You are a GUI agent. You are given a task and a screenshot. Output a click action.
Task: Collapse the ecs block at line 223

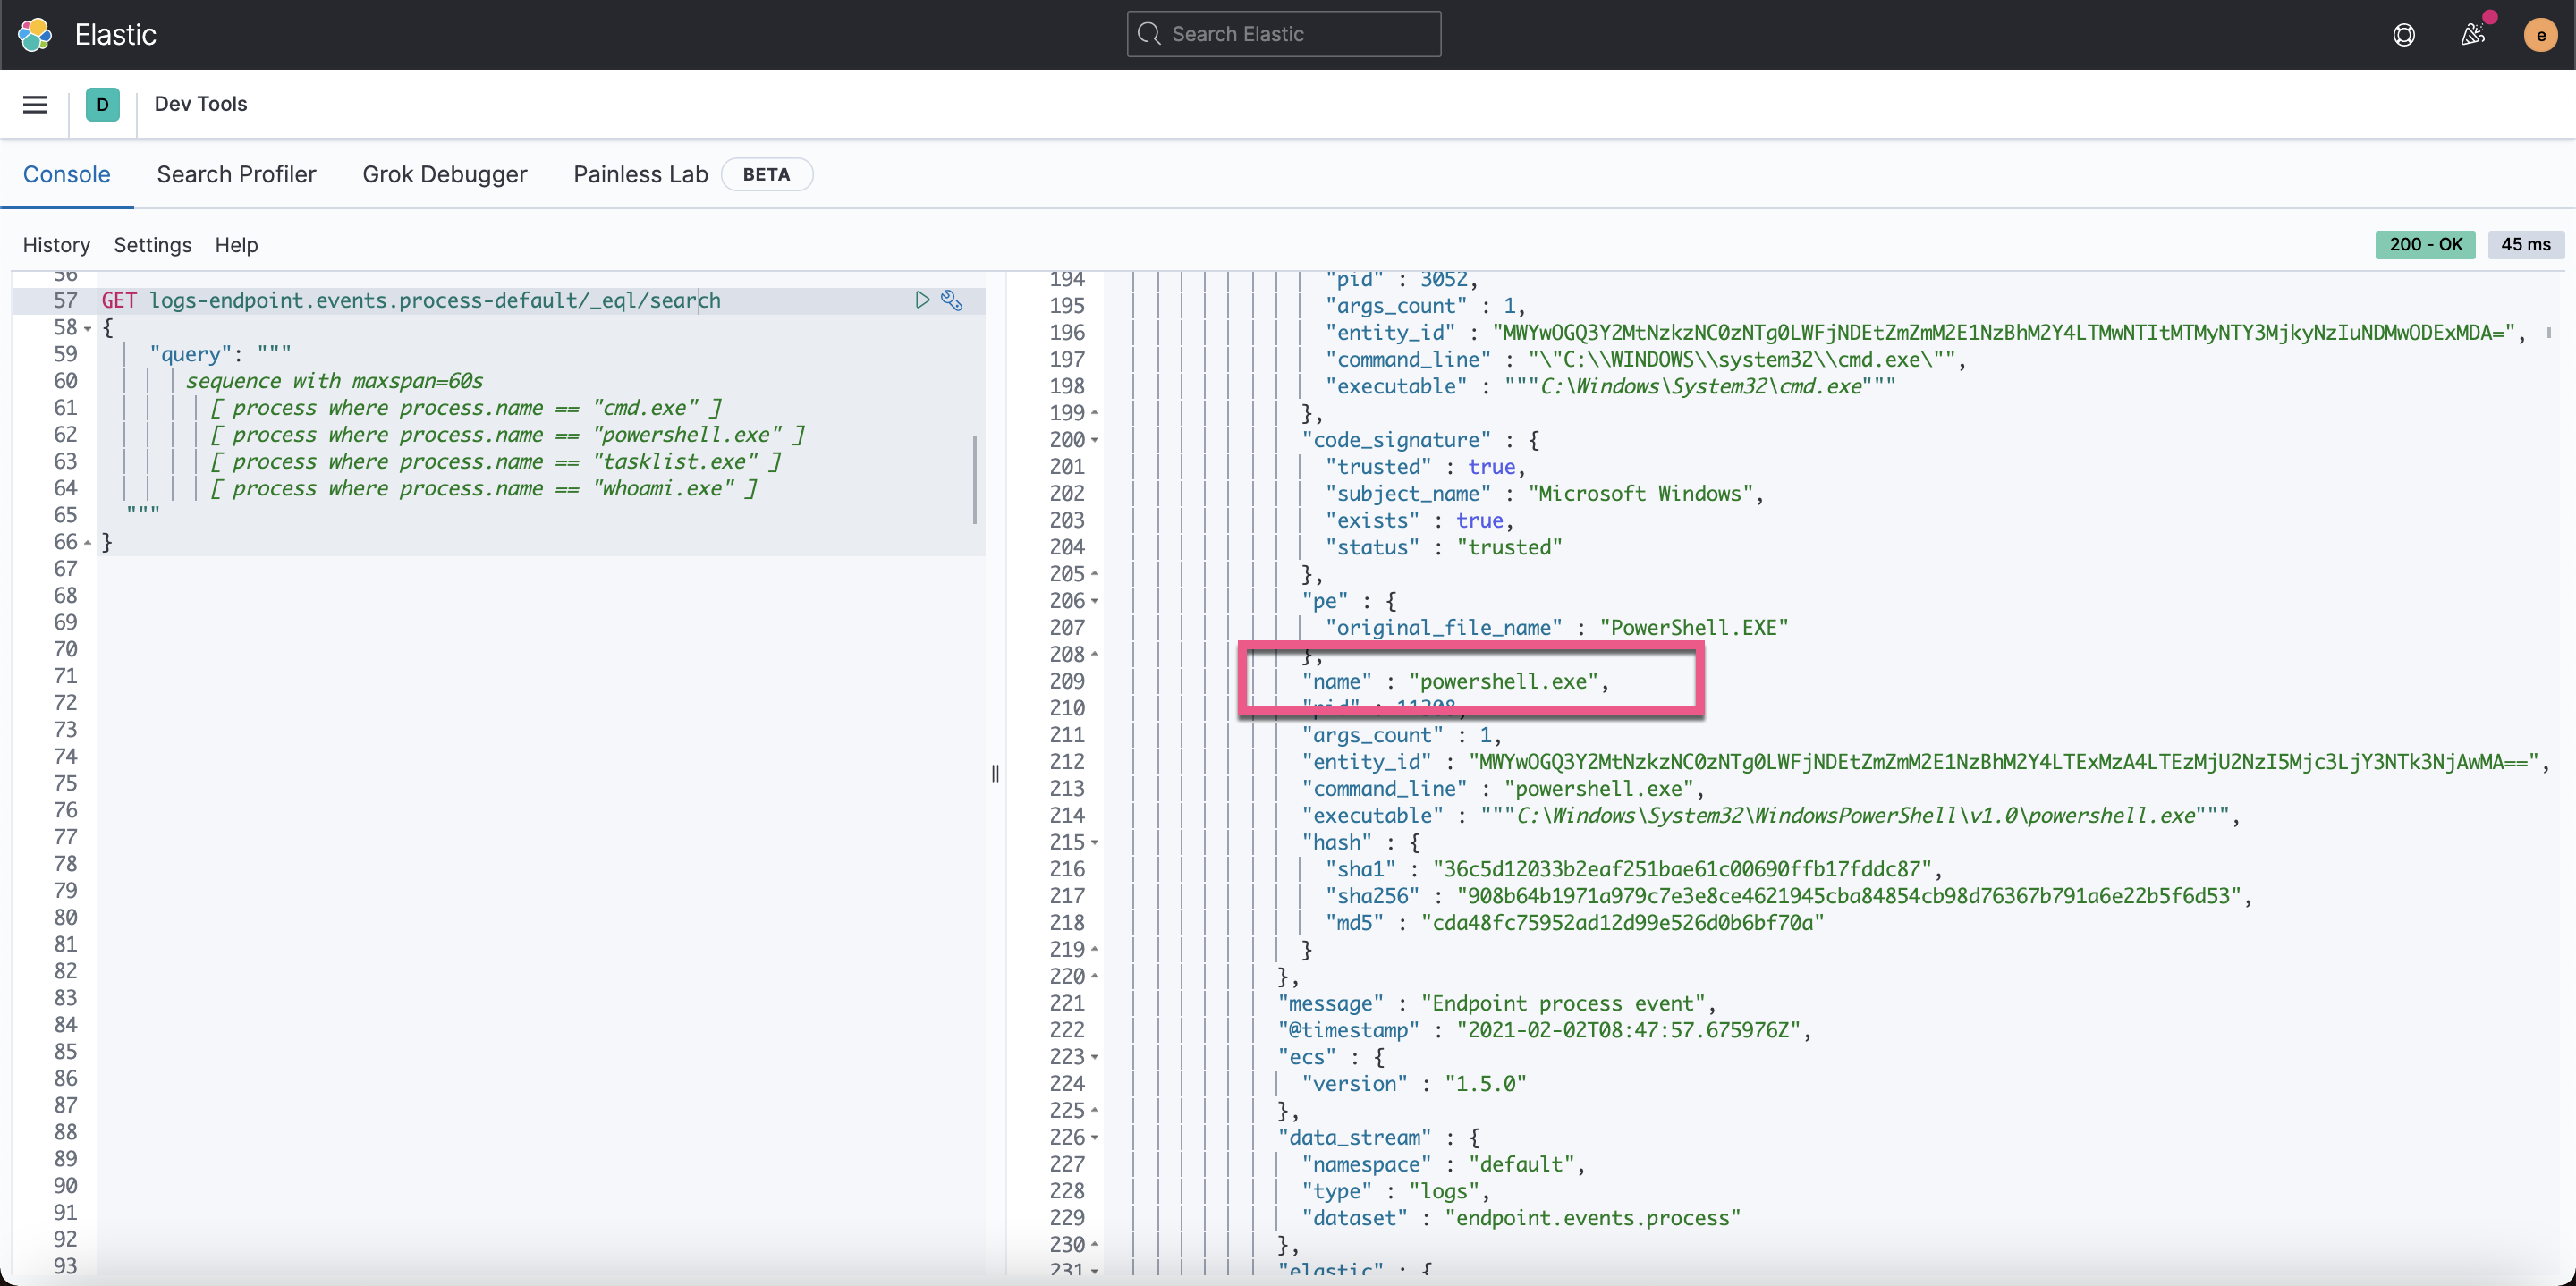(x=1095, y=1057)
